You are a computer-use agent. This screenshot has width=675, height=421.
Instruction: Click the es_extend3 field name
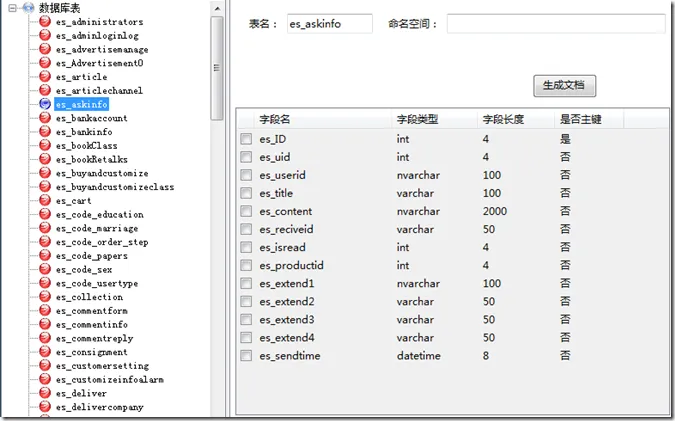pyautogui.click(x=287, y=319)
